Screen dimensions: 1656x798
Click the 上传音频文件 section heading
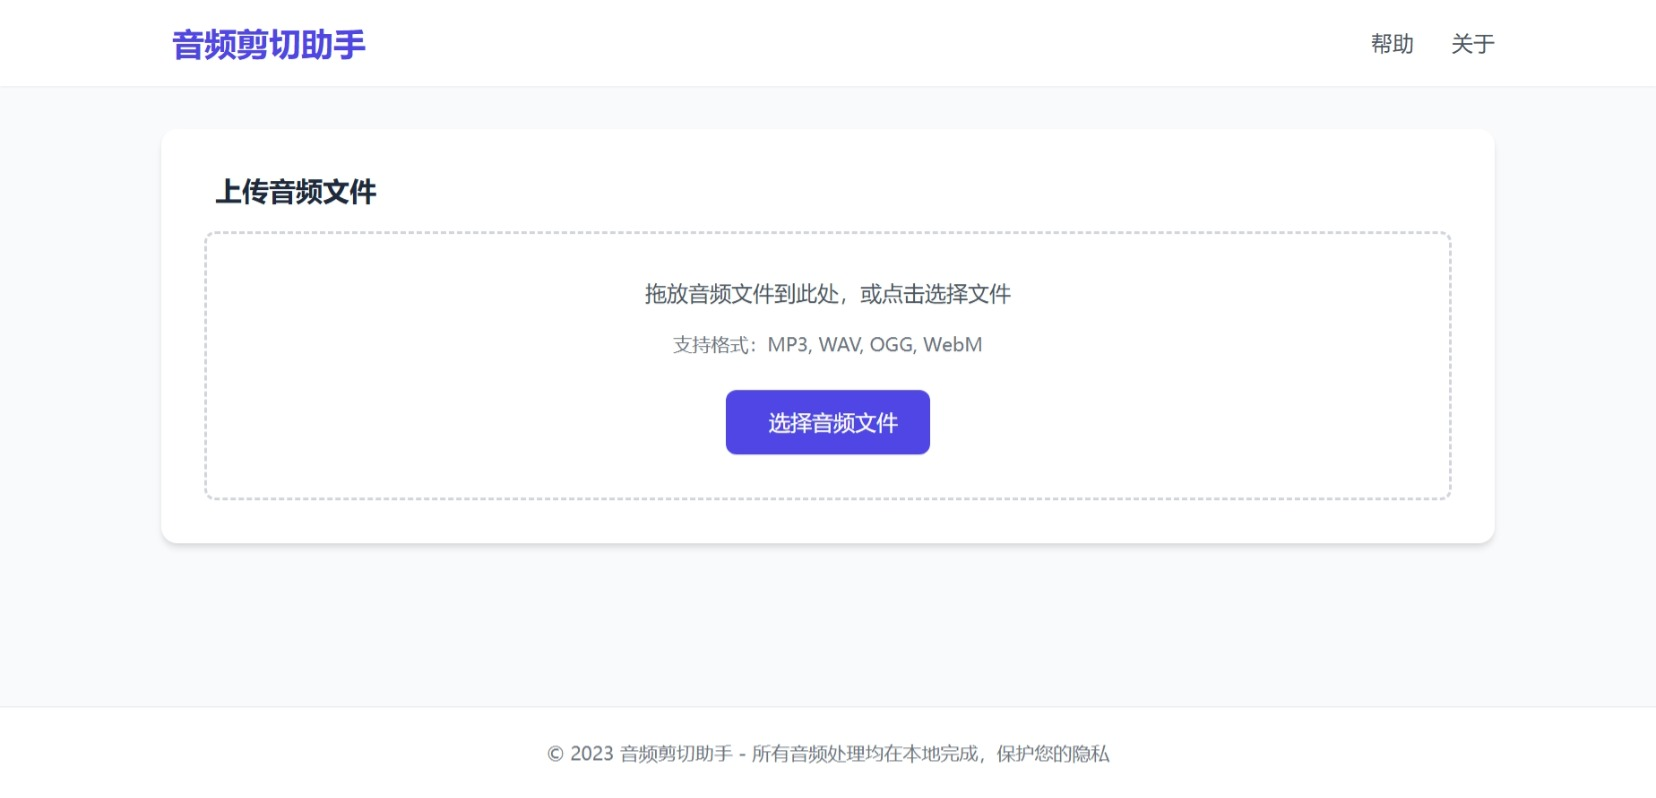click(296, 192)
